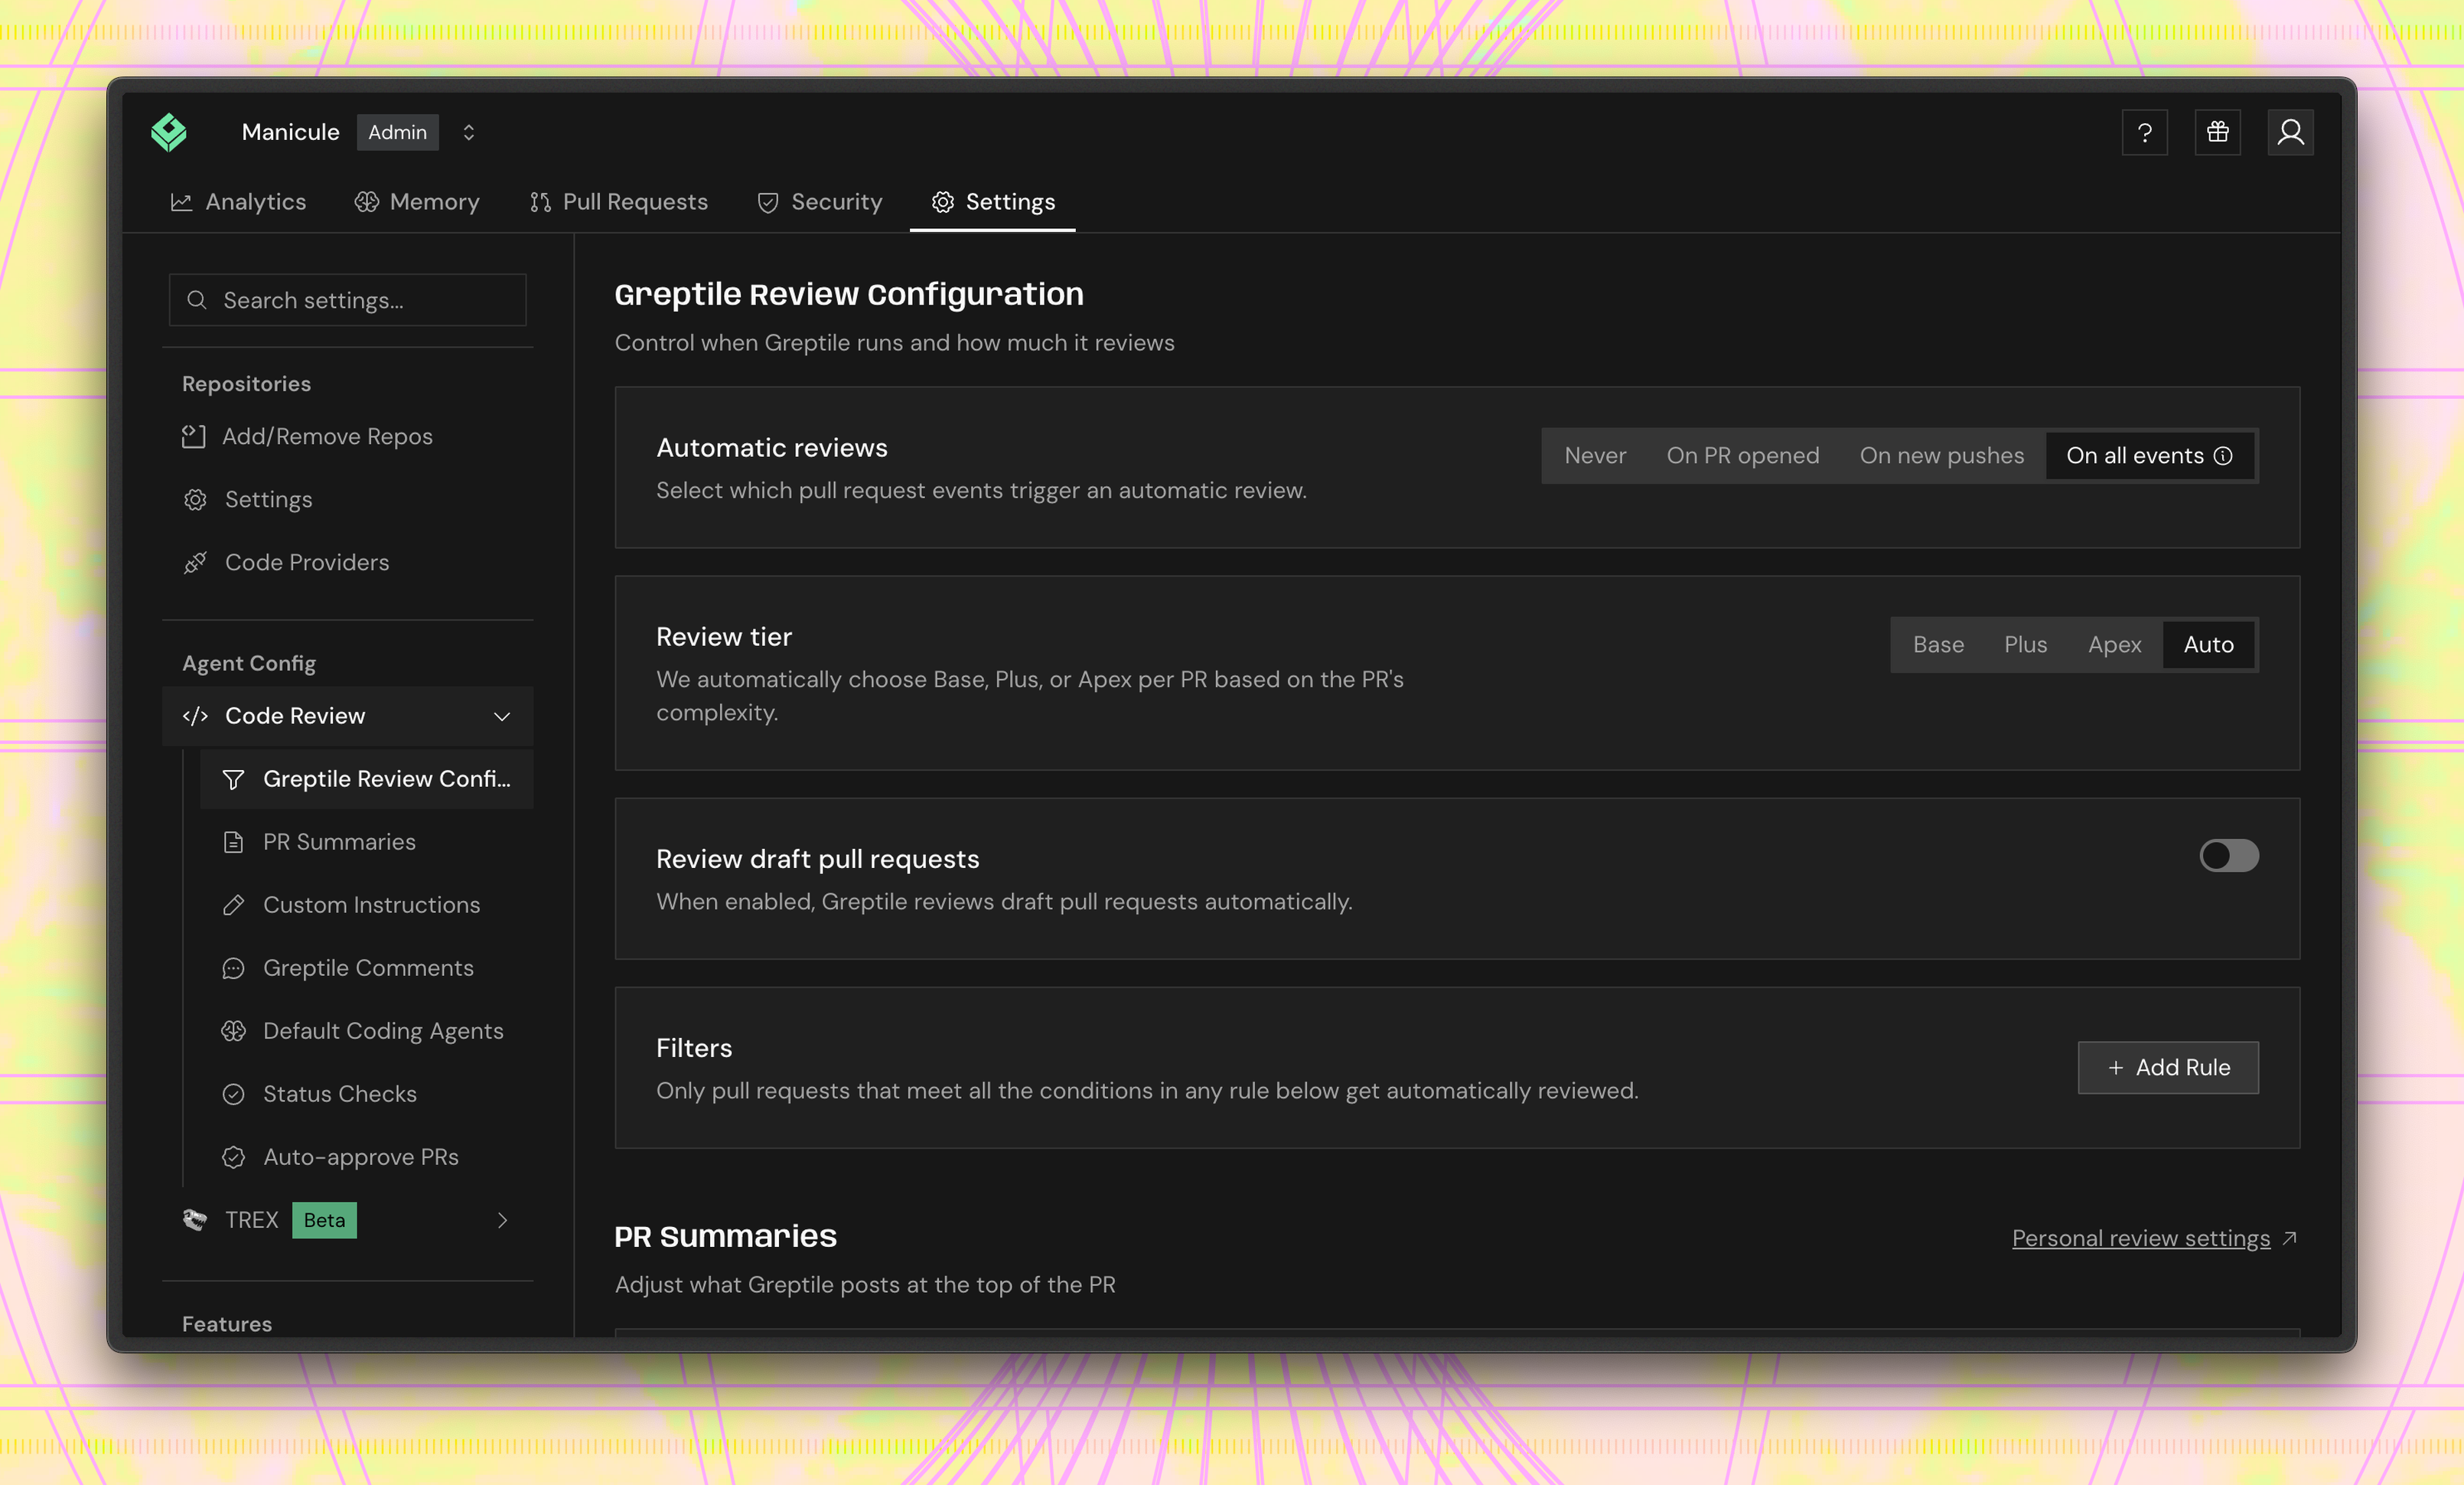Click the checkmark circle icon for Status Checks

tap(233, 1094)
